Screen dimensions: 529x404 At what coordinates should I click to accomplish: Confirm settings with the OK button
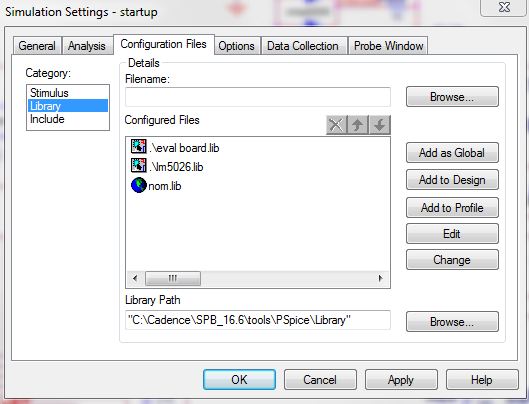point(239,379)
